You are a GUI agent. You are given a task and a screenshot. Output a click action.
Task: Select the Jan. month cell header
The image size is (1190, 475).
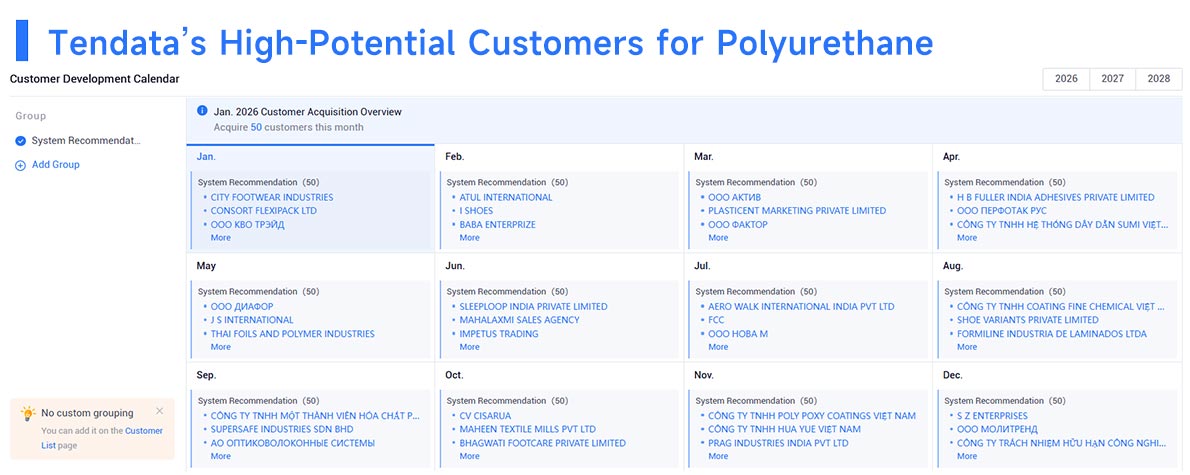(206, 157)
